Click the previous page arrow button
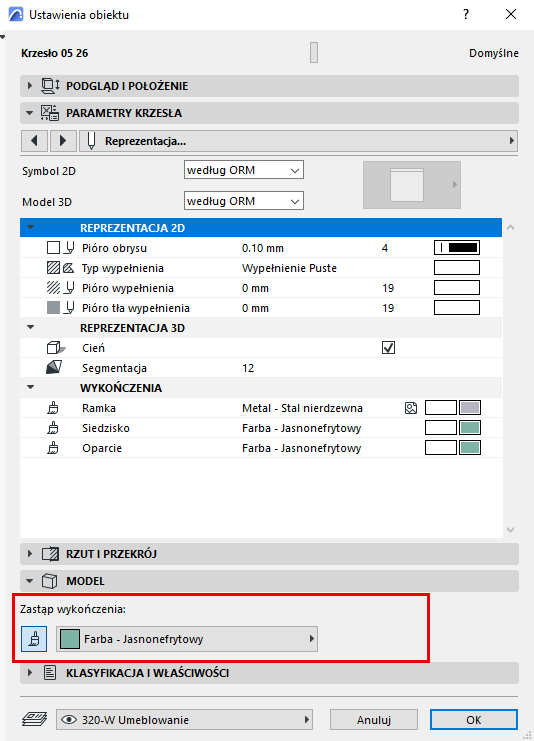 click(34, 141)
